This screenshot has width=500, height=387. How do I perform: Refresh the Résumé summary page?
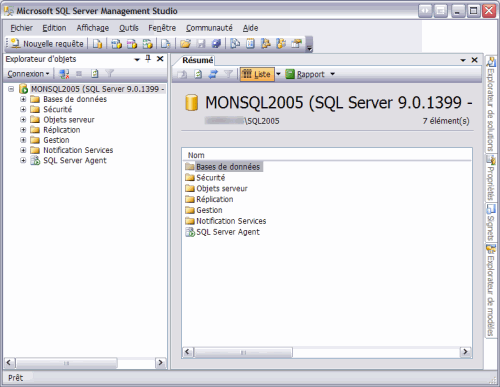point(198,74)
